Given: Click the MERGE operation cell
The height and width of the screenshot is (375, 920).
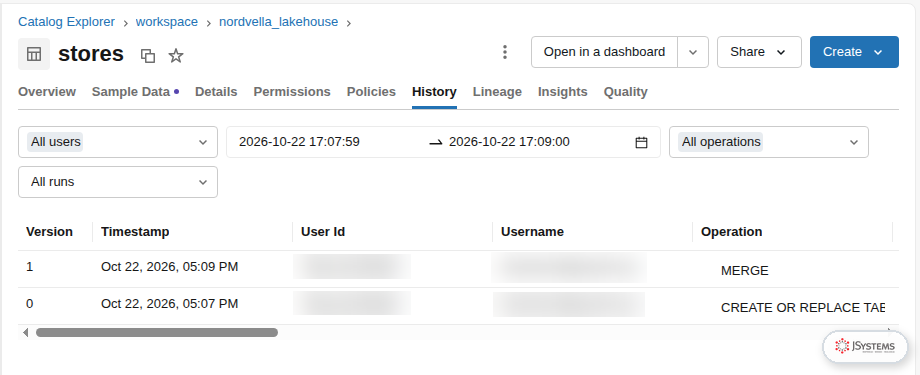Looking at the screenshot, I should point(745,271).
